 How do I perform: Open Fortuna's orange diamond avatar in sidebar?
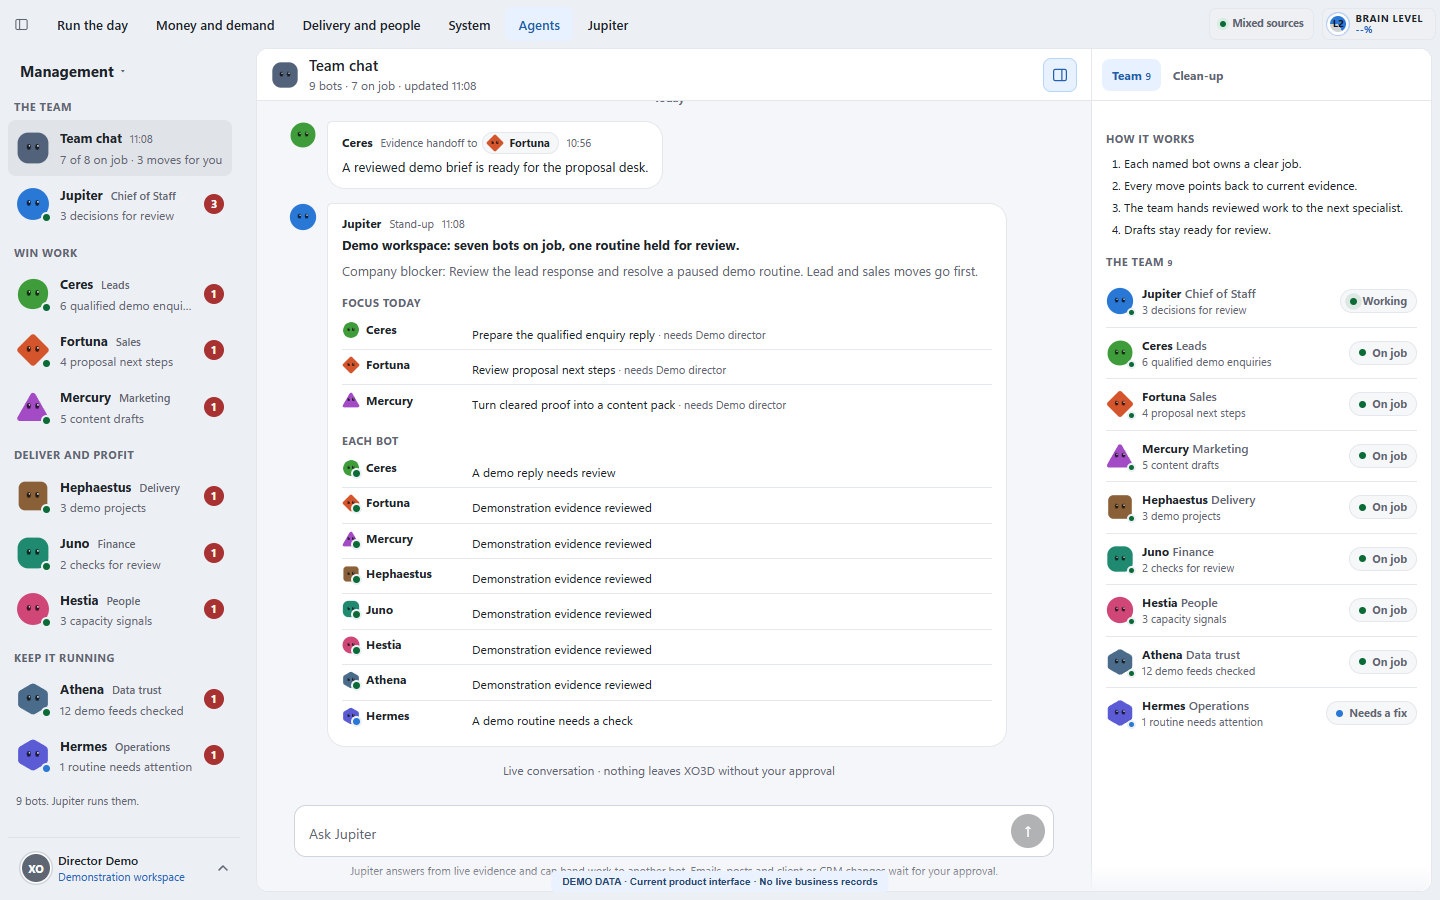pyautogui.click(x=33, y=350)
